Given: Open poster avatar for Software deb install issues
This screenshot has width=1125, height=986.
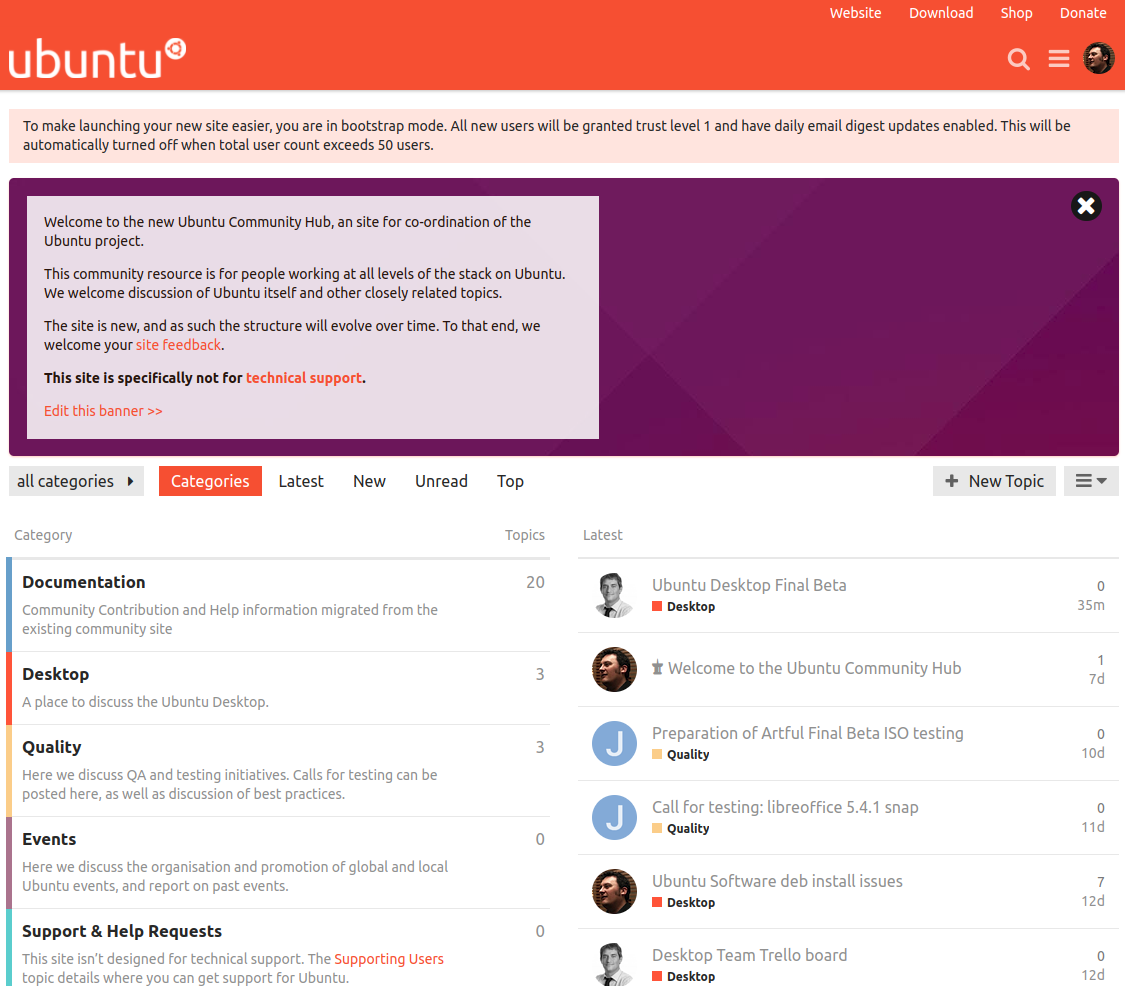Looking at the screenshot, I should (x=614, y=891).
